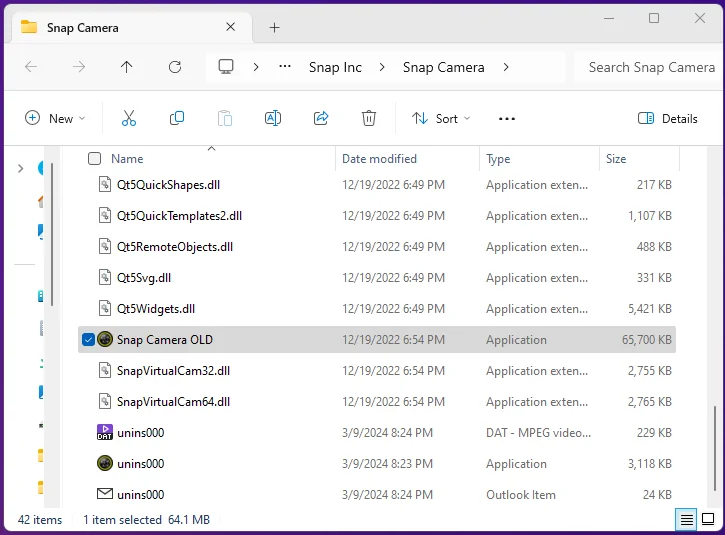Click the Qt5Svg.dll file icon
725x535 pixels.
coord(105,277)
